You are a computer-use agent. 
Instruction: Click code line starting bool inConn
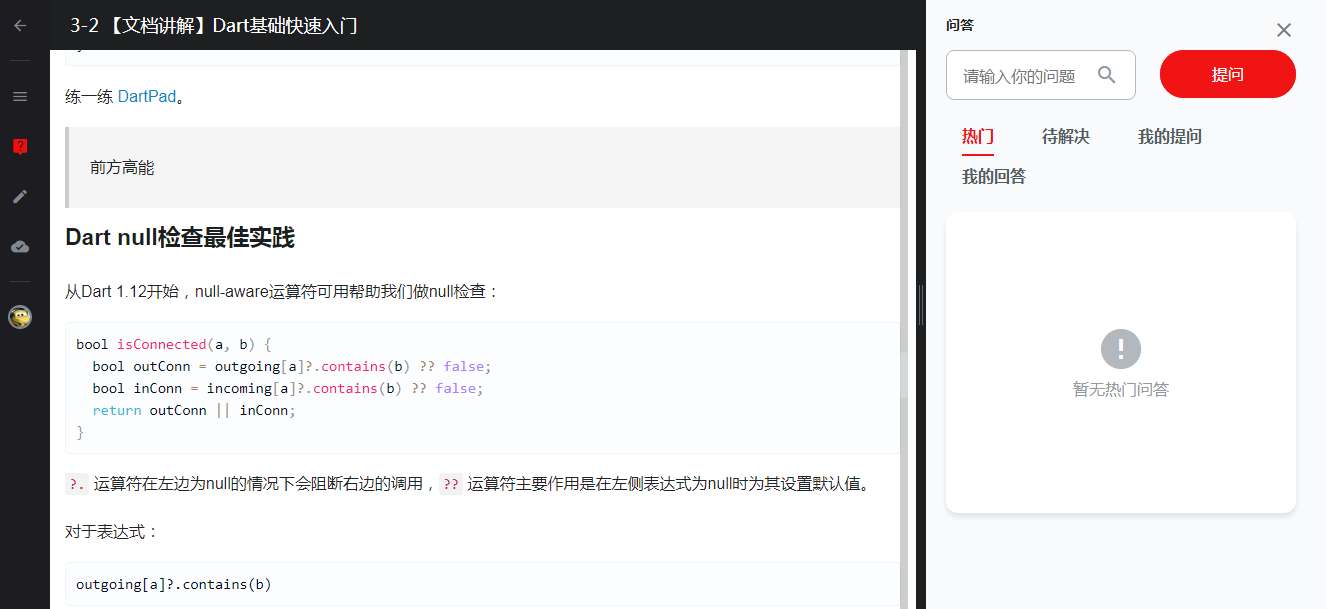tap(289, 388)
